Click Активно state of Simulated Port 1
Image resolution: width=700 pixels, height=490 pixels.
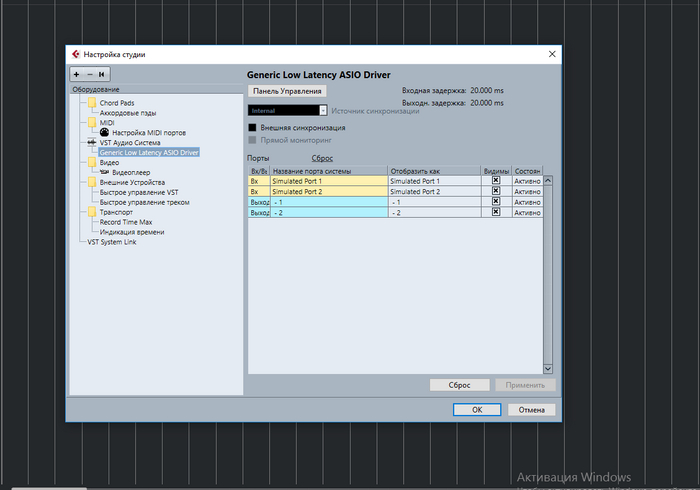click(527, 181)
